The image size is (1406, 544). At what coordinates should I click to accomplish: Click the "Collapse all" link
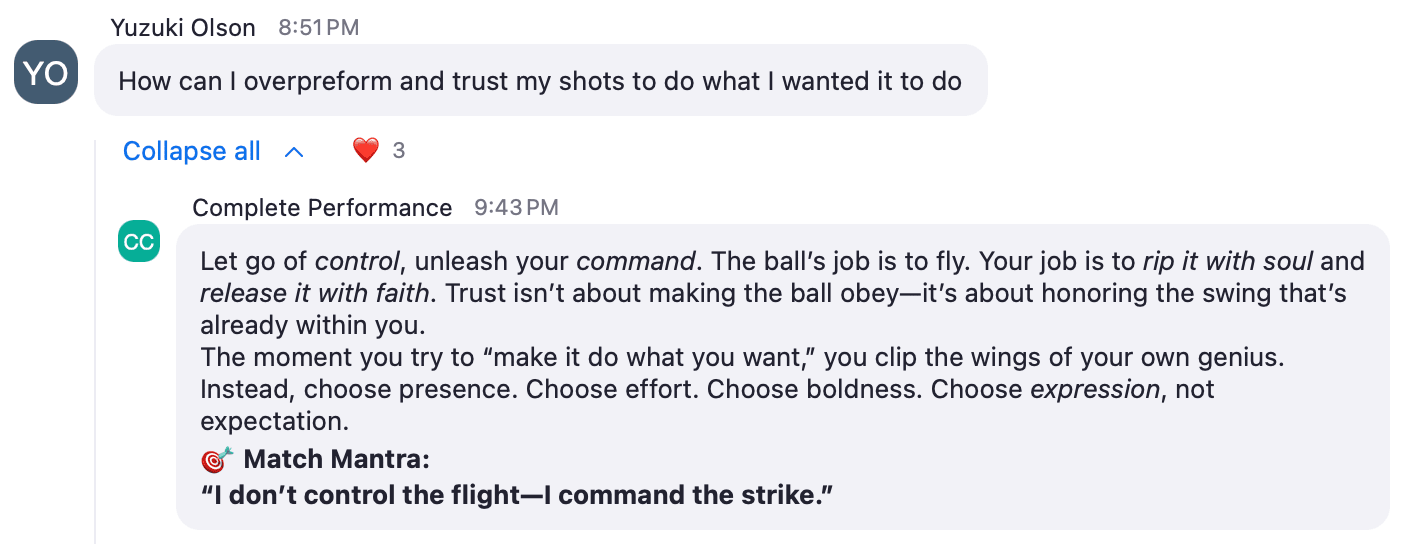[x=192, y=151]
